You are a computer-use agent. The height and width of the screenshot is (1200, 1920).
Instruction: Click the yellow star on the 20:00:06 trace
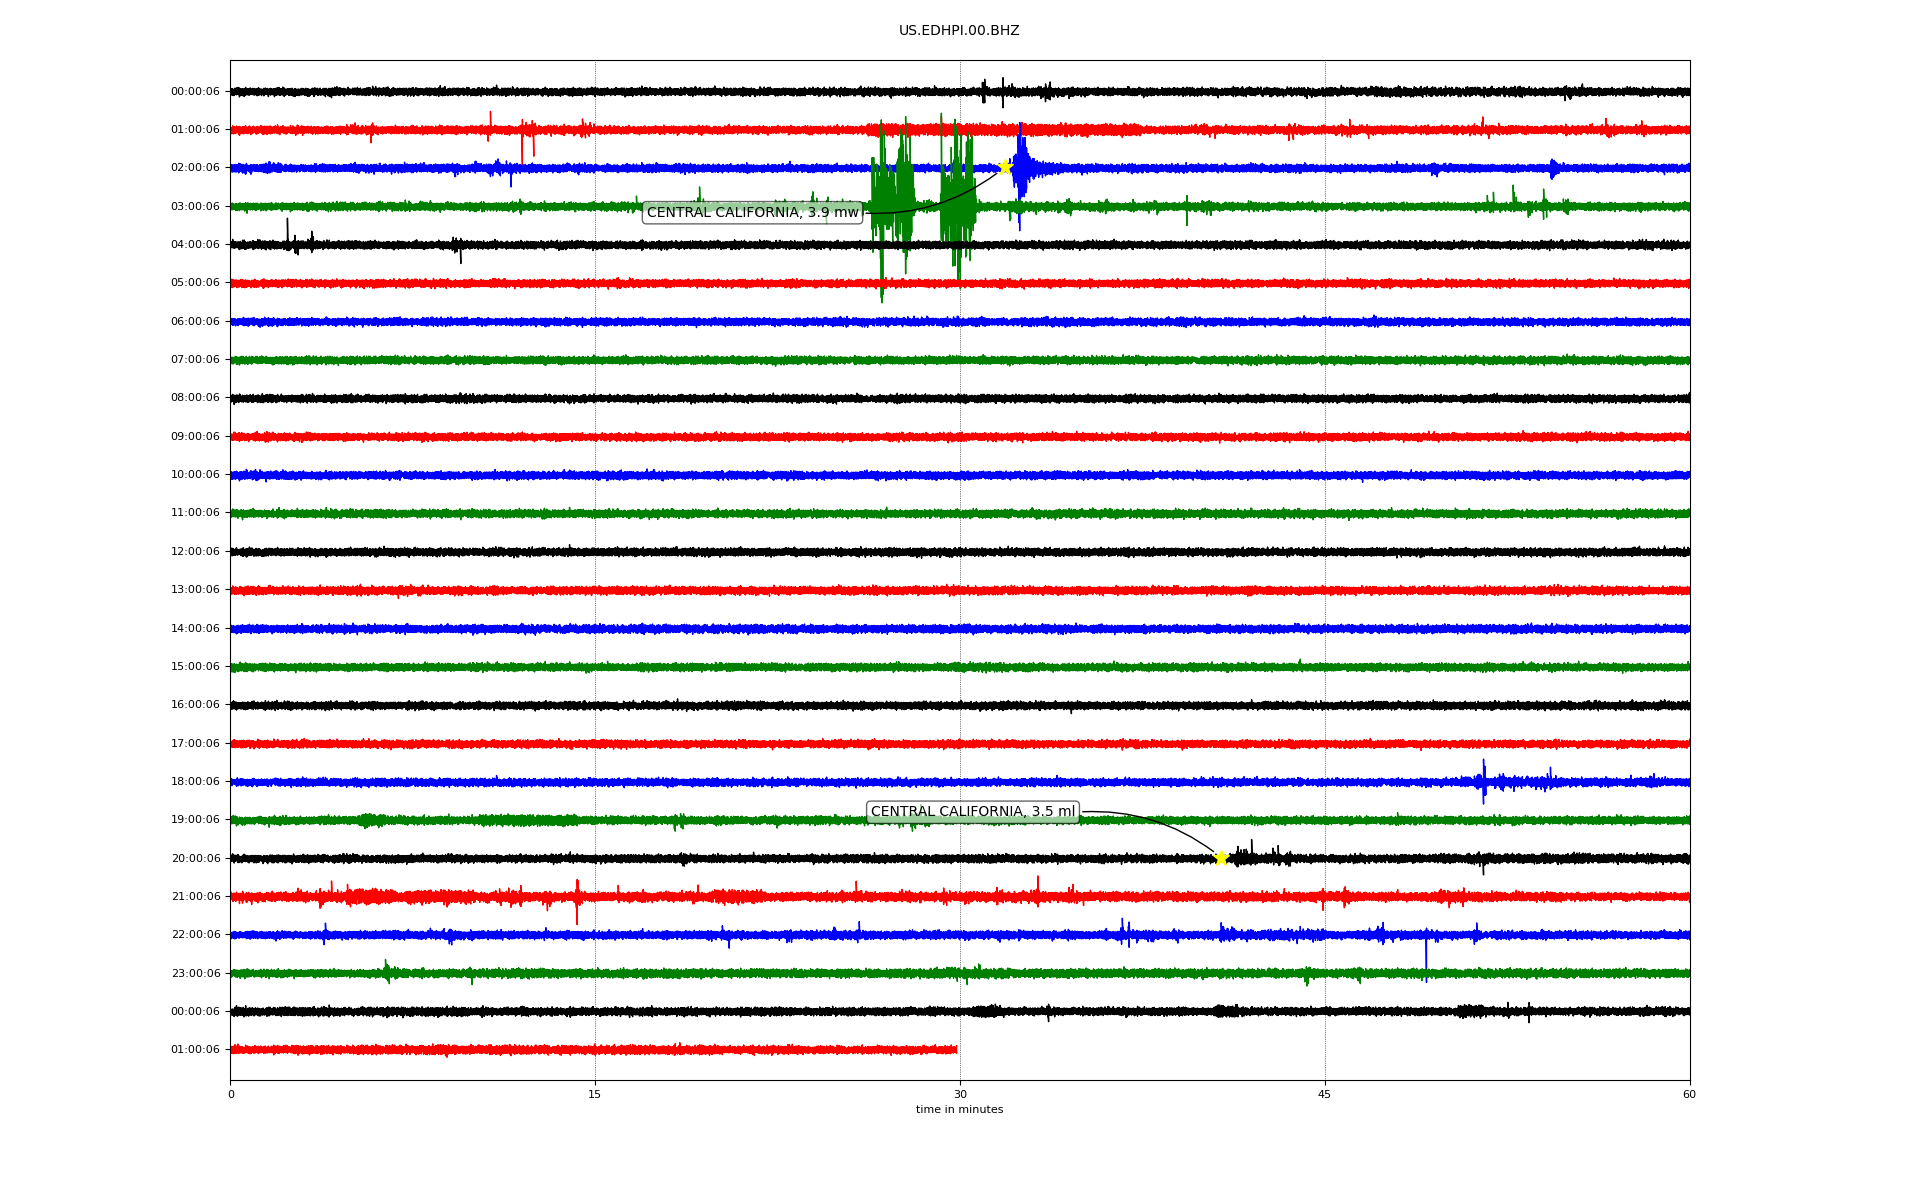(x=1221, y=858)
